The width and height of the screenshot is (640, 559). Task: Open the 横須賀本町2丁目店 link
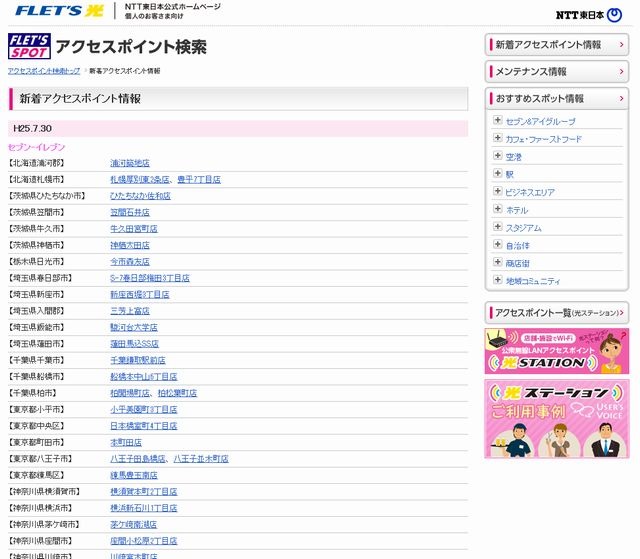click(x=144, y=492)
